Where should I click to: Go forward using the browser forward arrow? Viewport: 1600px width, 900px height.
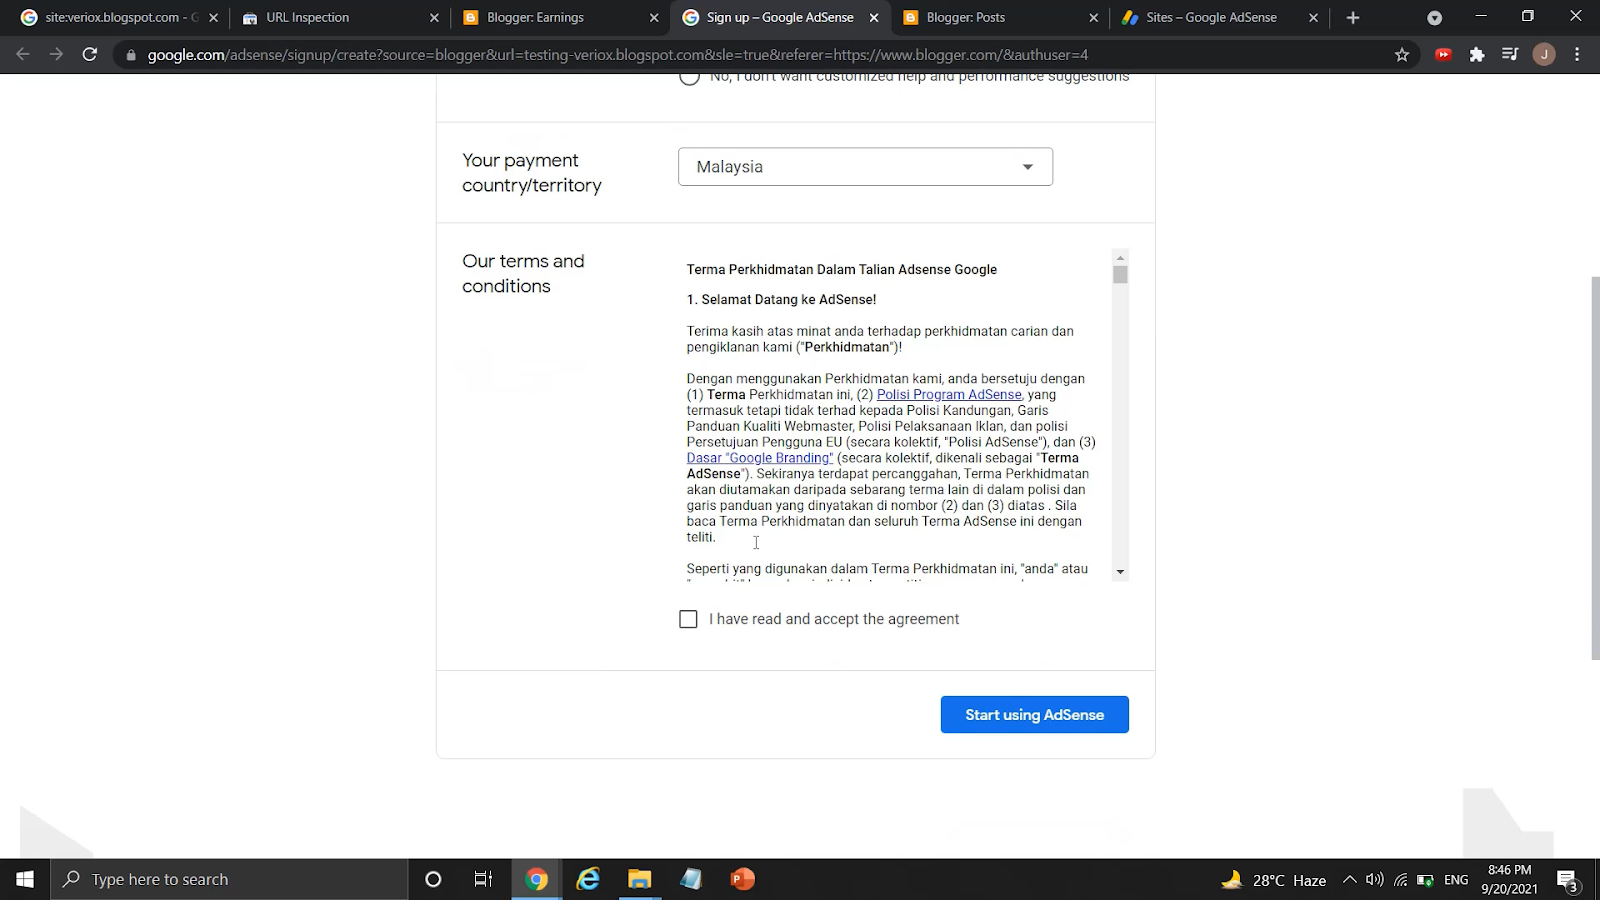(56, 55)
